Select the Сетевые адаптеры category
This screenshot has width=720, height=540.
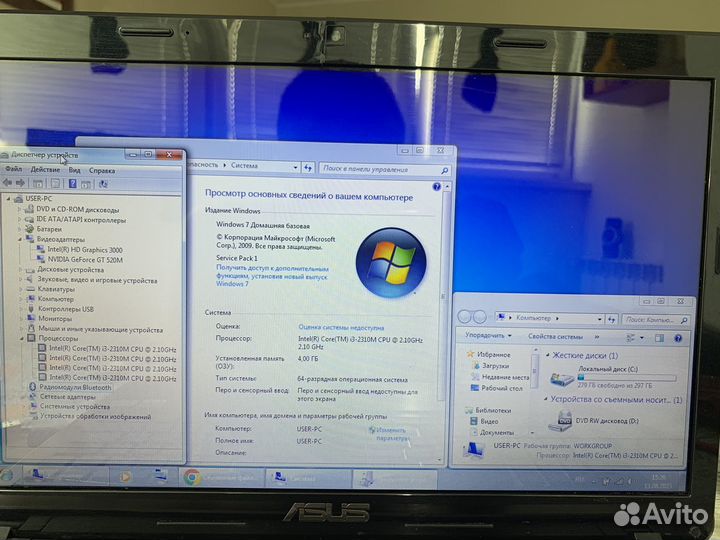[x=68, y=397]
